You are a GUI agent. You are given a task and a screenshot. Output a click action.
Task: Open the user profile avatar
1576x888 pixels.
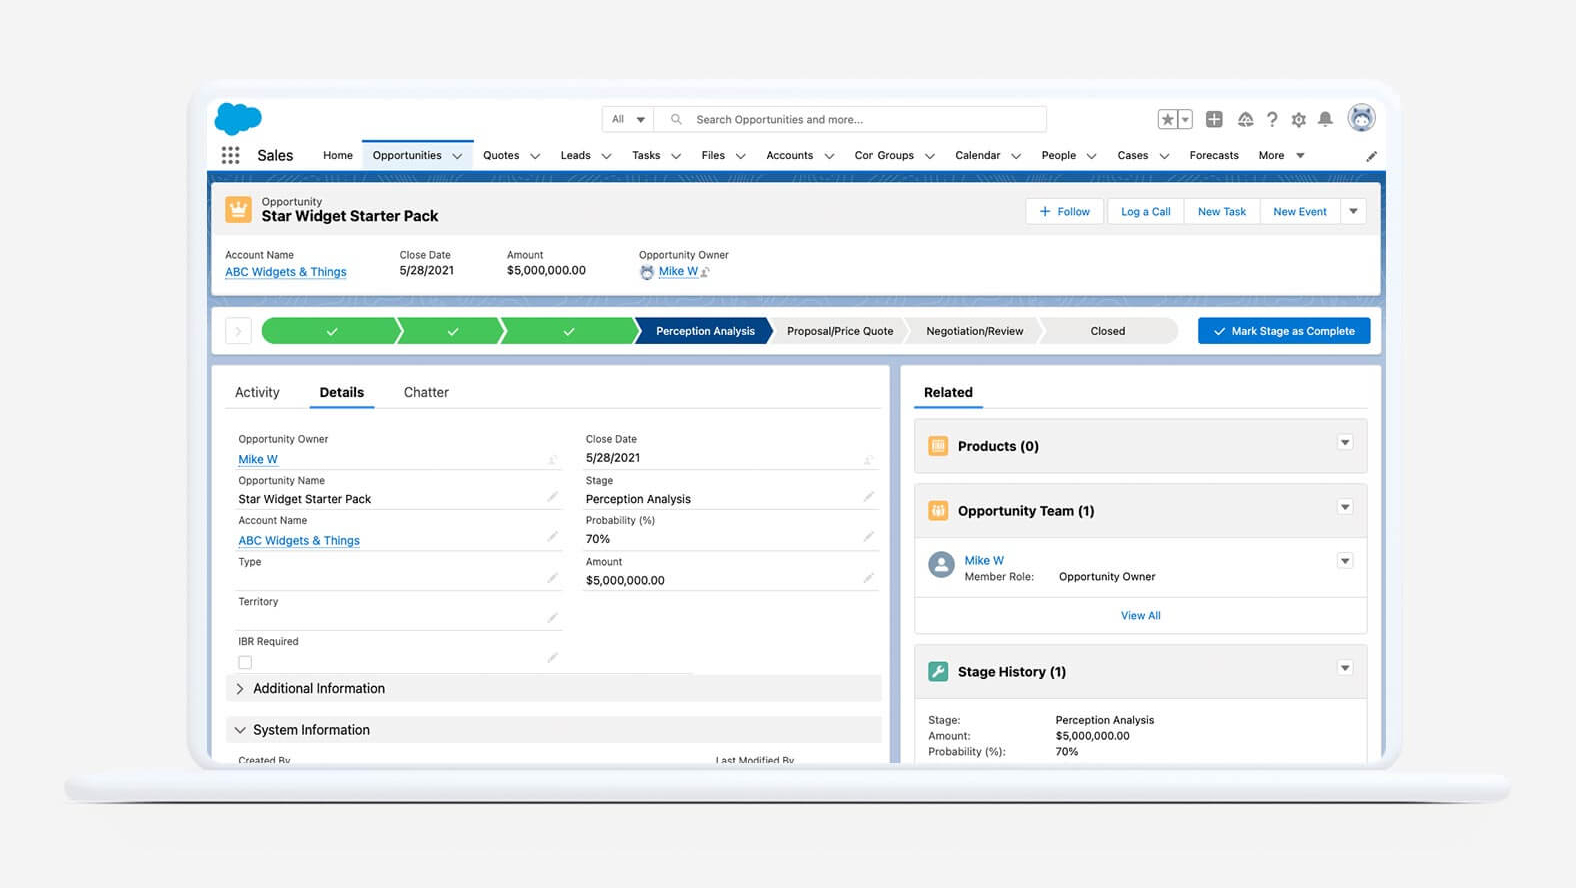tap(1361, 118)
